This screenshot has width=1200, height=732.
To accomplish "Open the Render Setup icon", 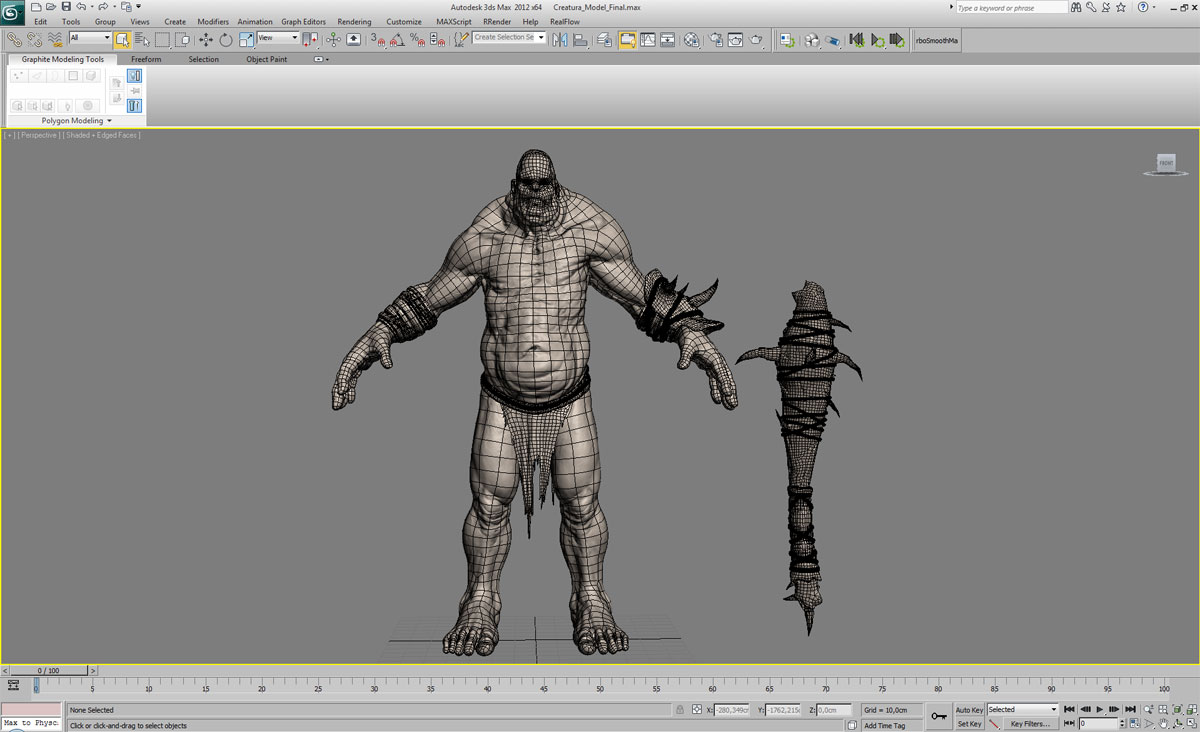I will (716, 40).
